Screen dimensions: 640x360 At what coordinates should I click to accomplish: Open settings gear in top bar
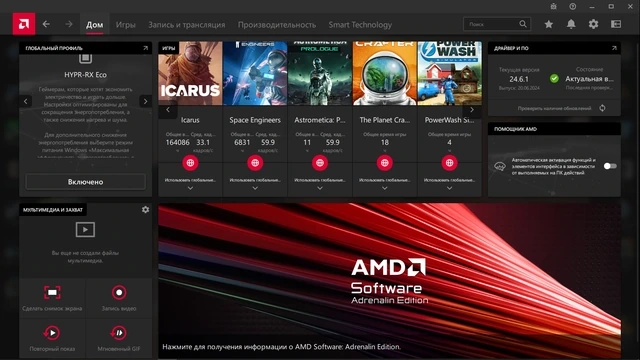click(593, 24)
